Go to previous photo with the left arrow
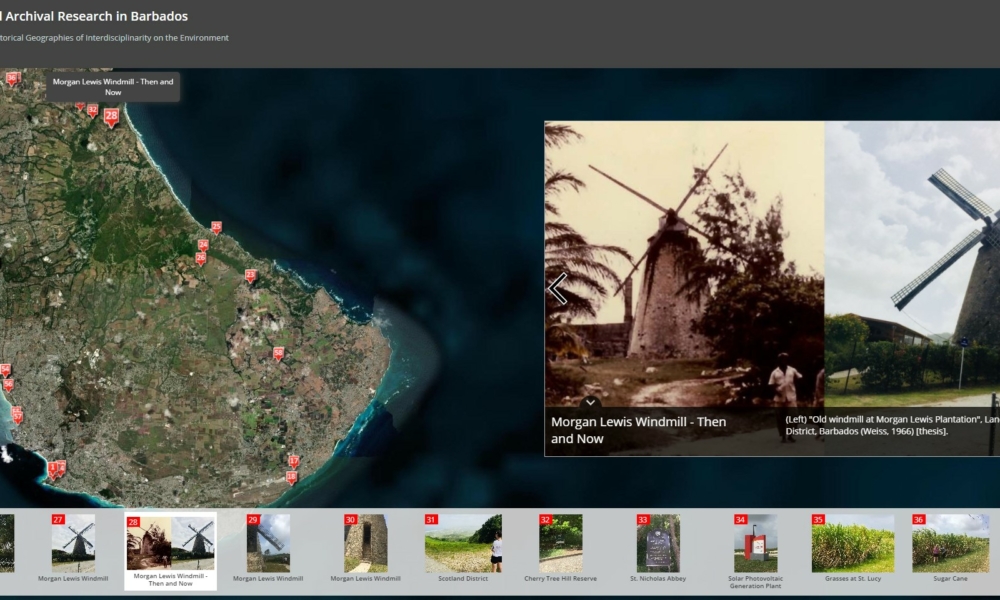Screen dimensions: 1000x600 [x=558, y=289]
